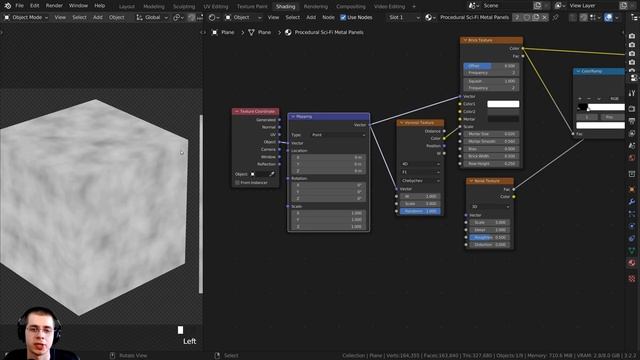The width and height of the screenshot is (640, 360).
Task: Open the transform pivot point selector
Action: click(178, 18)
